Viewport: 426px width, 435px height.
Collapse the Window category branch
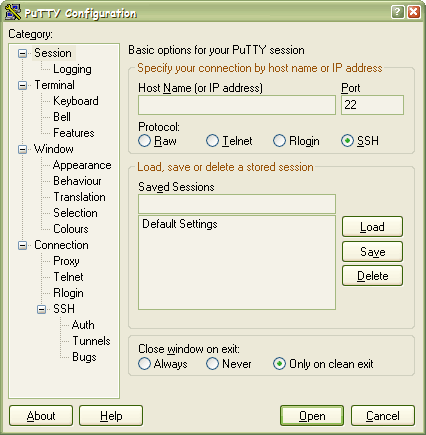[x=22, y=149]
